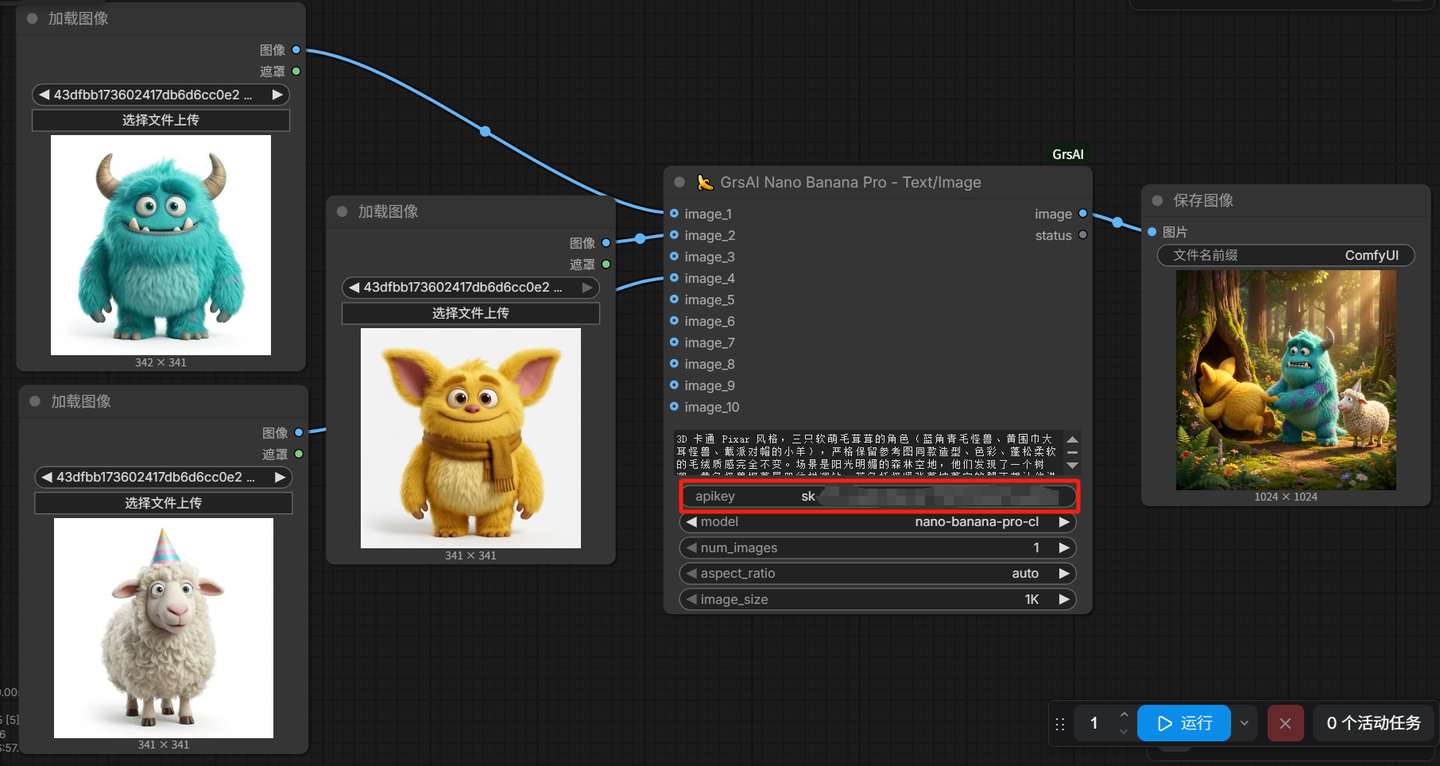Screen dimensions: 1440x766
Task: Choose previous image file on the yellow monster node
Action: coord(354,288)
